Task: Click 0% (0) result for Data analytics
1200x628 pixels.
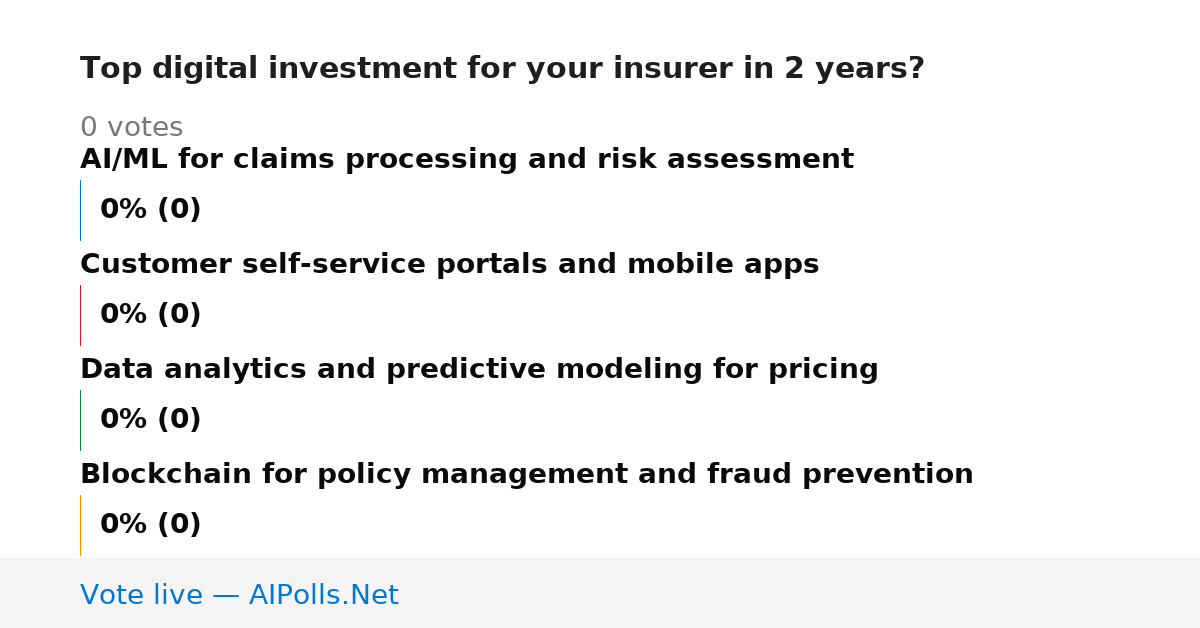Action: [x=150, y=420]
